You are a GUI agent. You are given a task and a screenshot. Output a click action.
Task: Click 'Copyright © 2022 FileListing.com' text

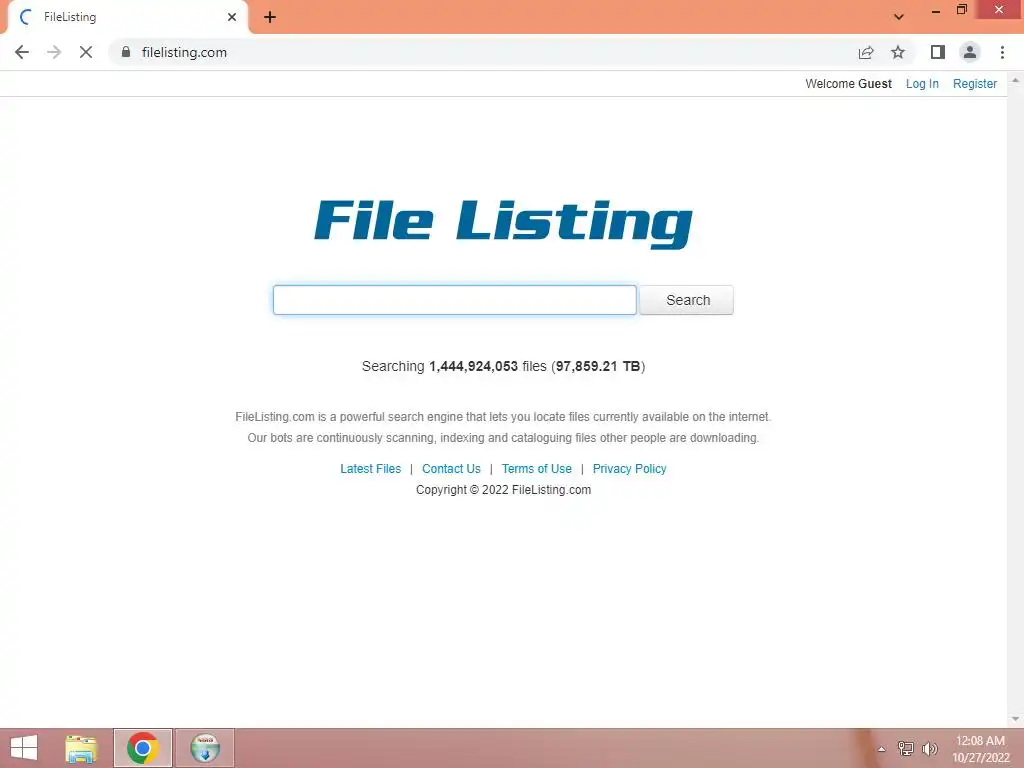click(x=504, y=490)
